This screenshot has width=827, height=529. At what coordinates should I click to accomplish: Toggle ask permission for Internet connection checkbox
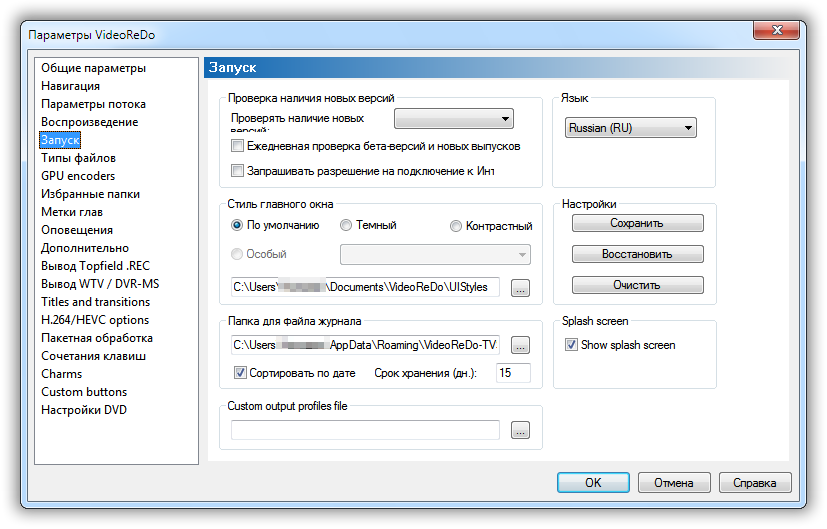coord(237,171)
